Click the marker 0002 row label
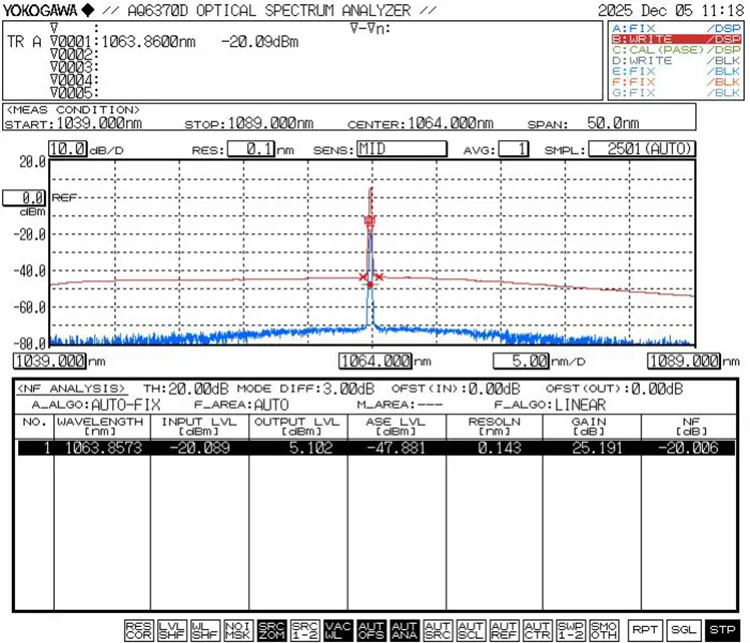 [x=74, y=55]
